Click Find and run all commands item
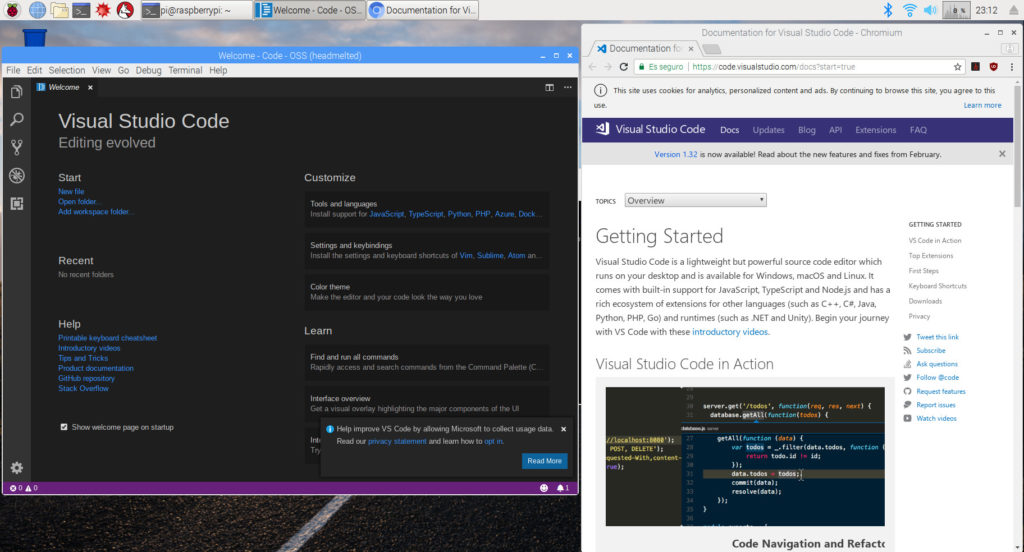 click(x=426, y=362)
